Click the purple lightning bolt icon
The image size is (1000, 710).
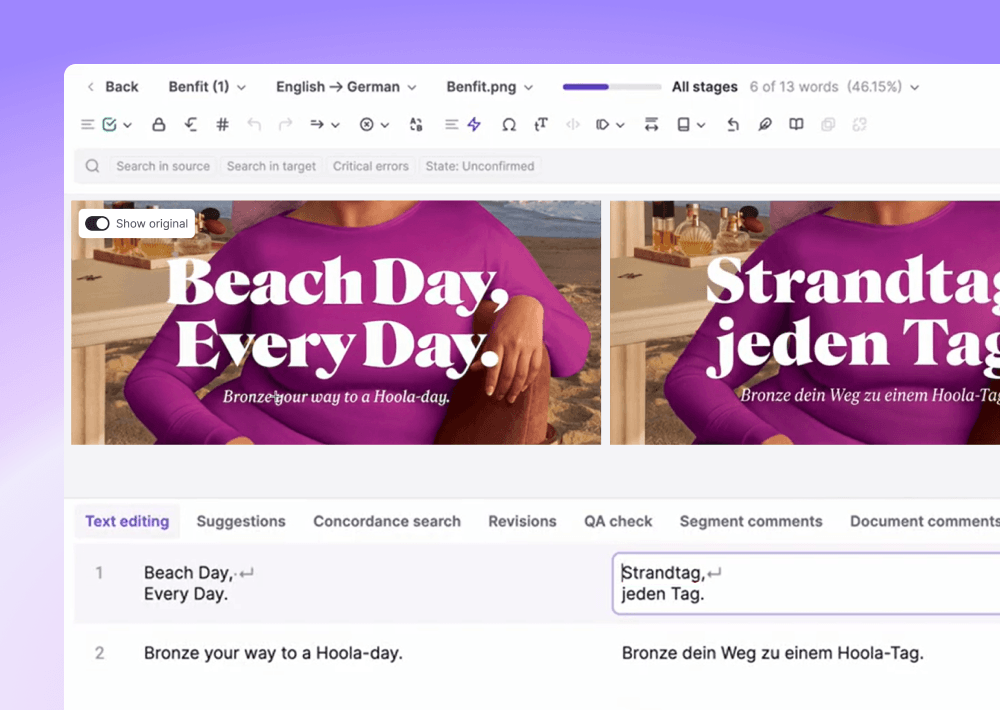(x=474, y=125)
